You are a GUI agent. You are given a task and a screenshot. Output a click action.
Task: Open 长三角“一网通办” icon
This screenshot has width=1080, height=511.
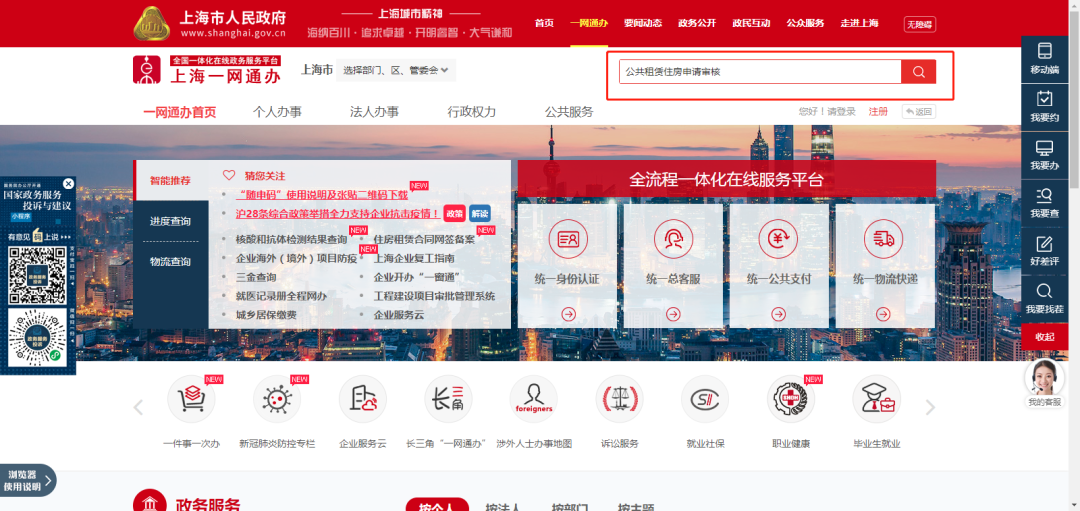tap(448, 399)
